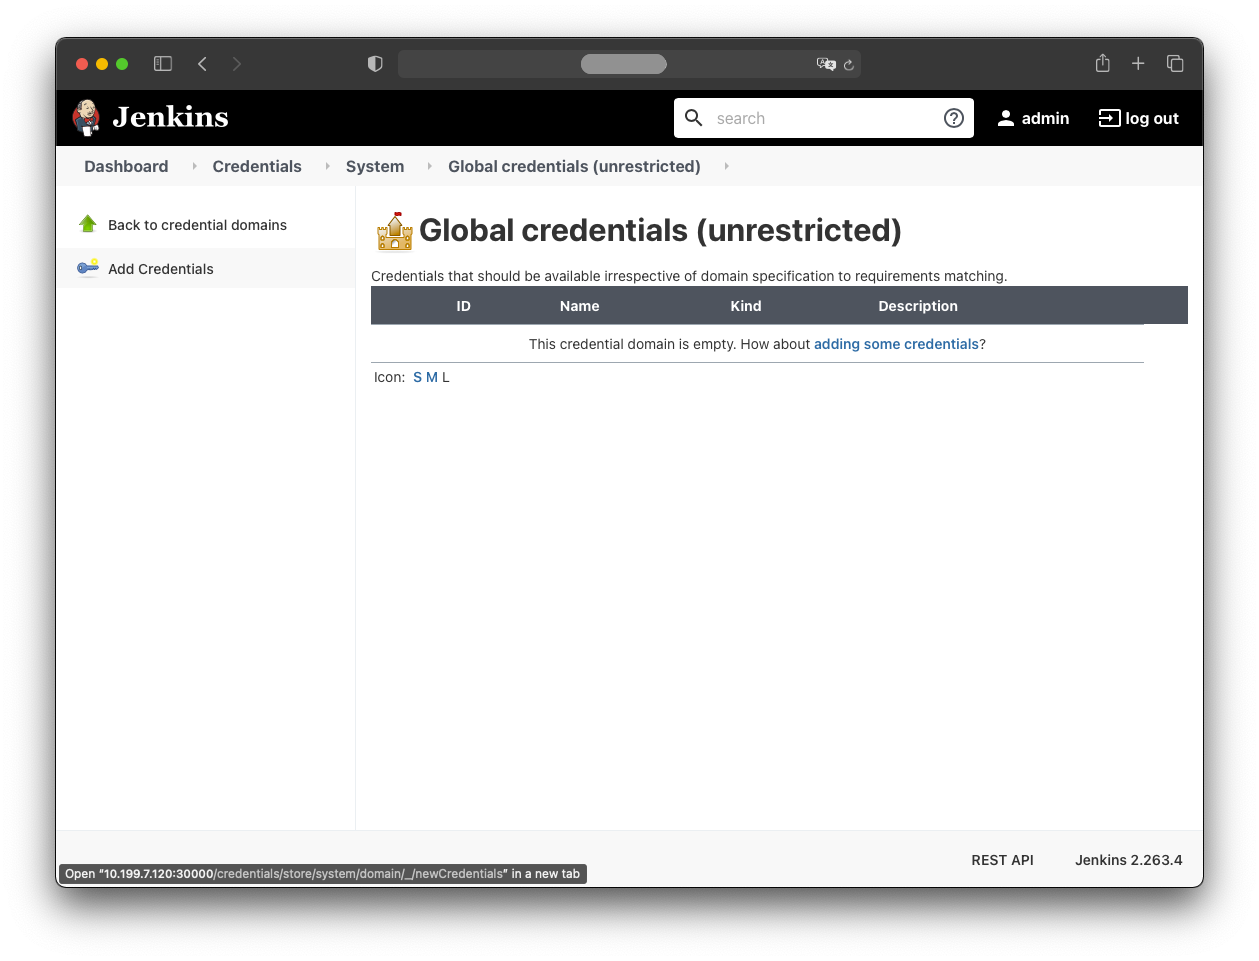This screenshot has width=1259, height=961.
Task: Click the log out link
Action: [1139, 118]
